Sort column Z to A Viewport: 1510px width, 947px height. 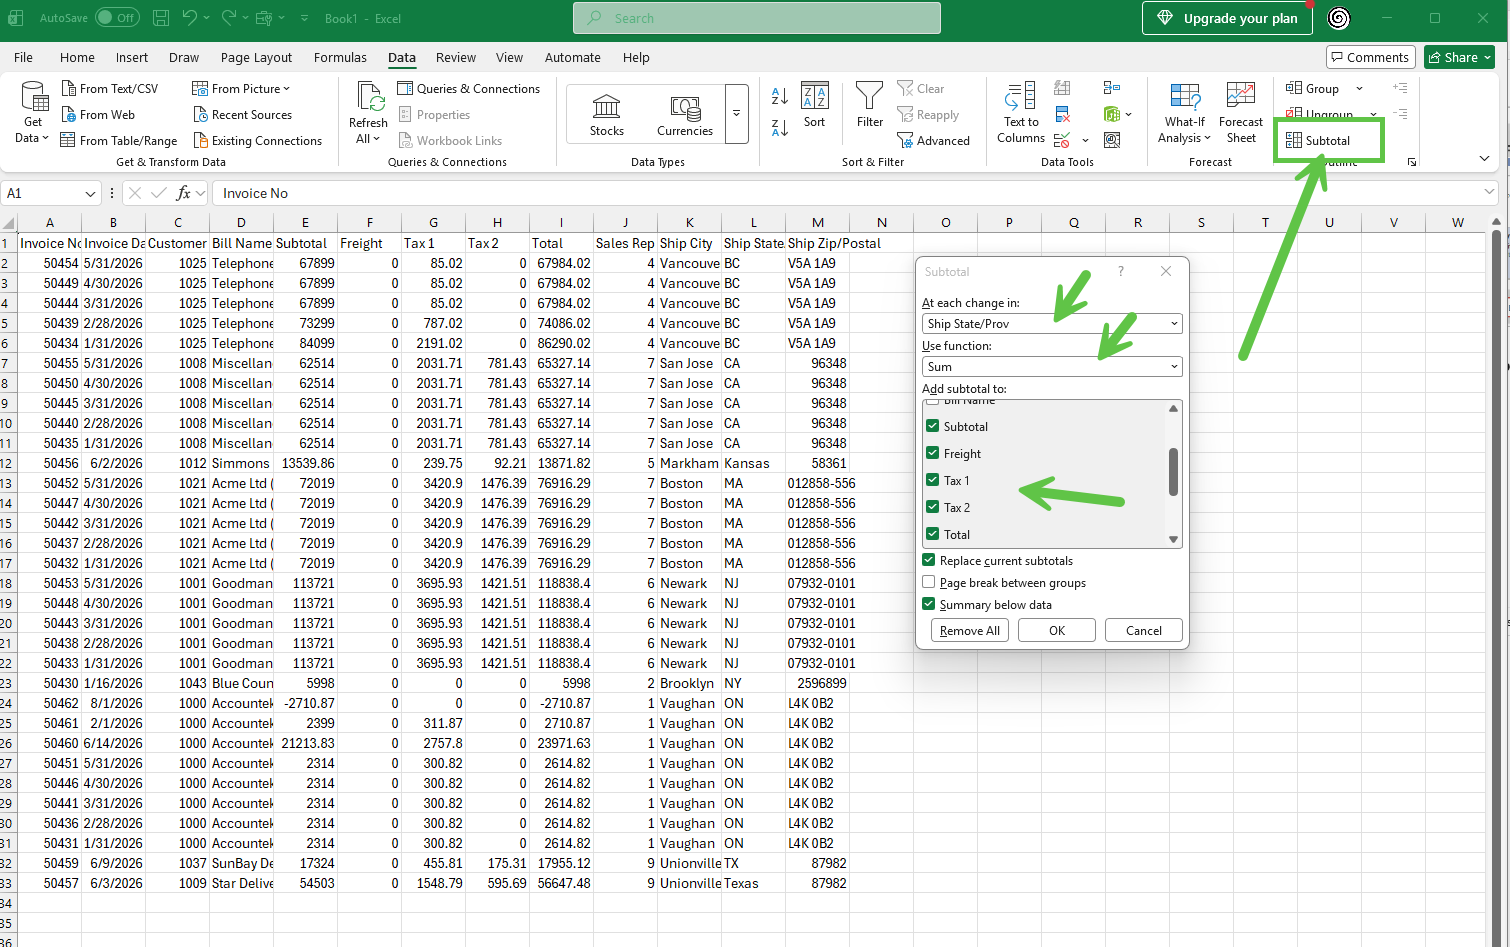pos(780,128)
